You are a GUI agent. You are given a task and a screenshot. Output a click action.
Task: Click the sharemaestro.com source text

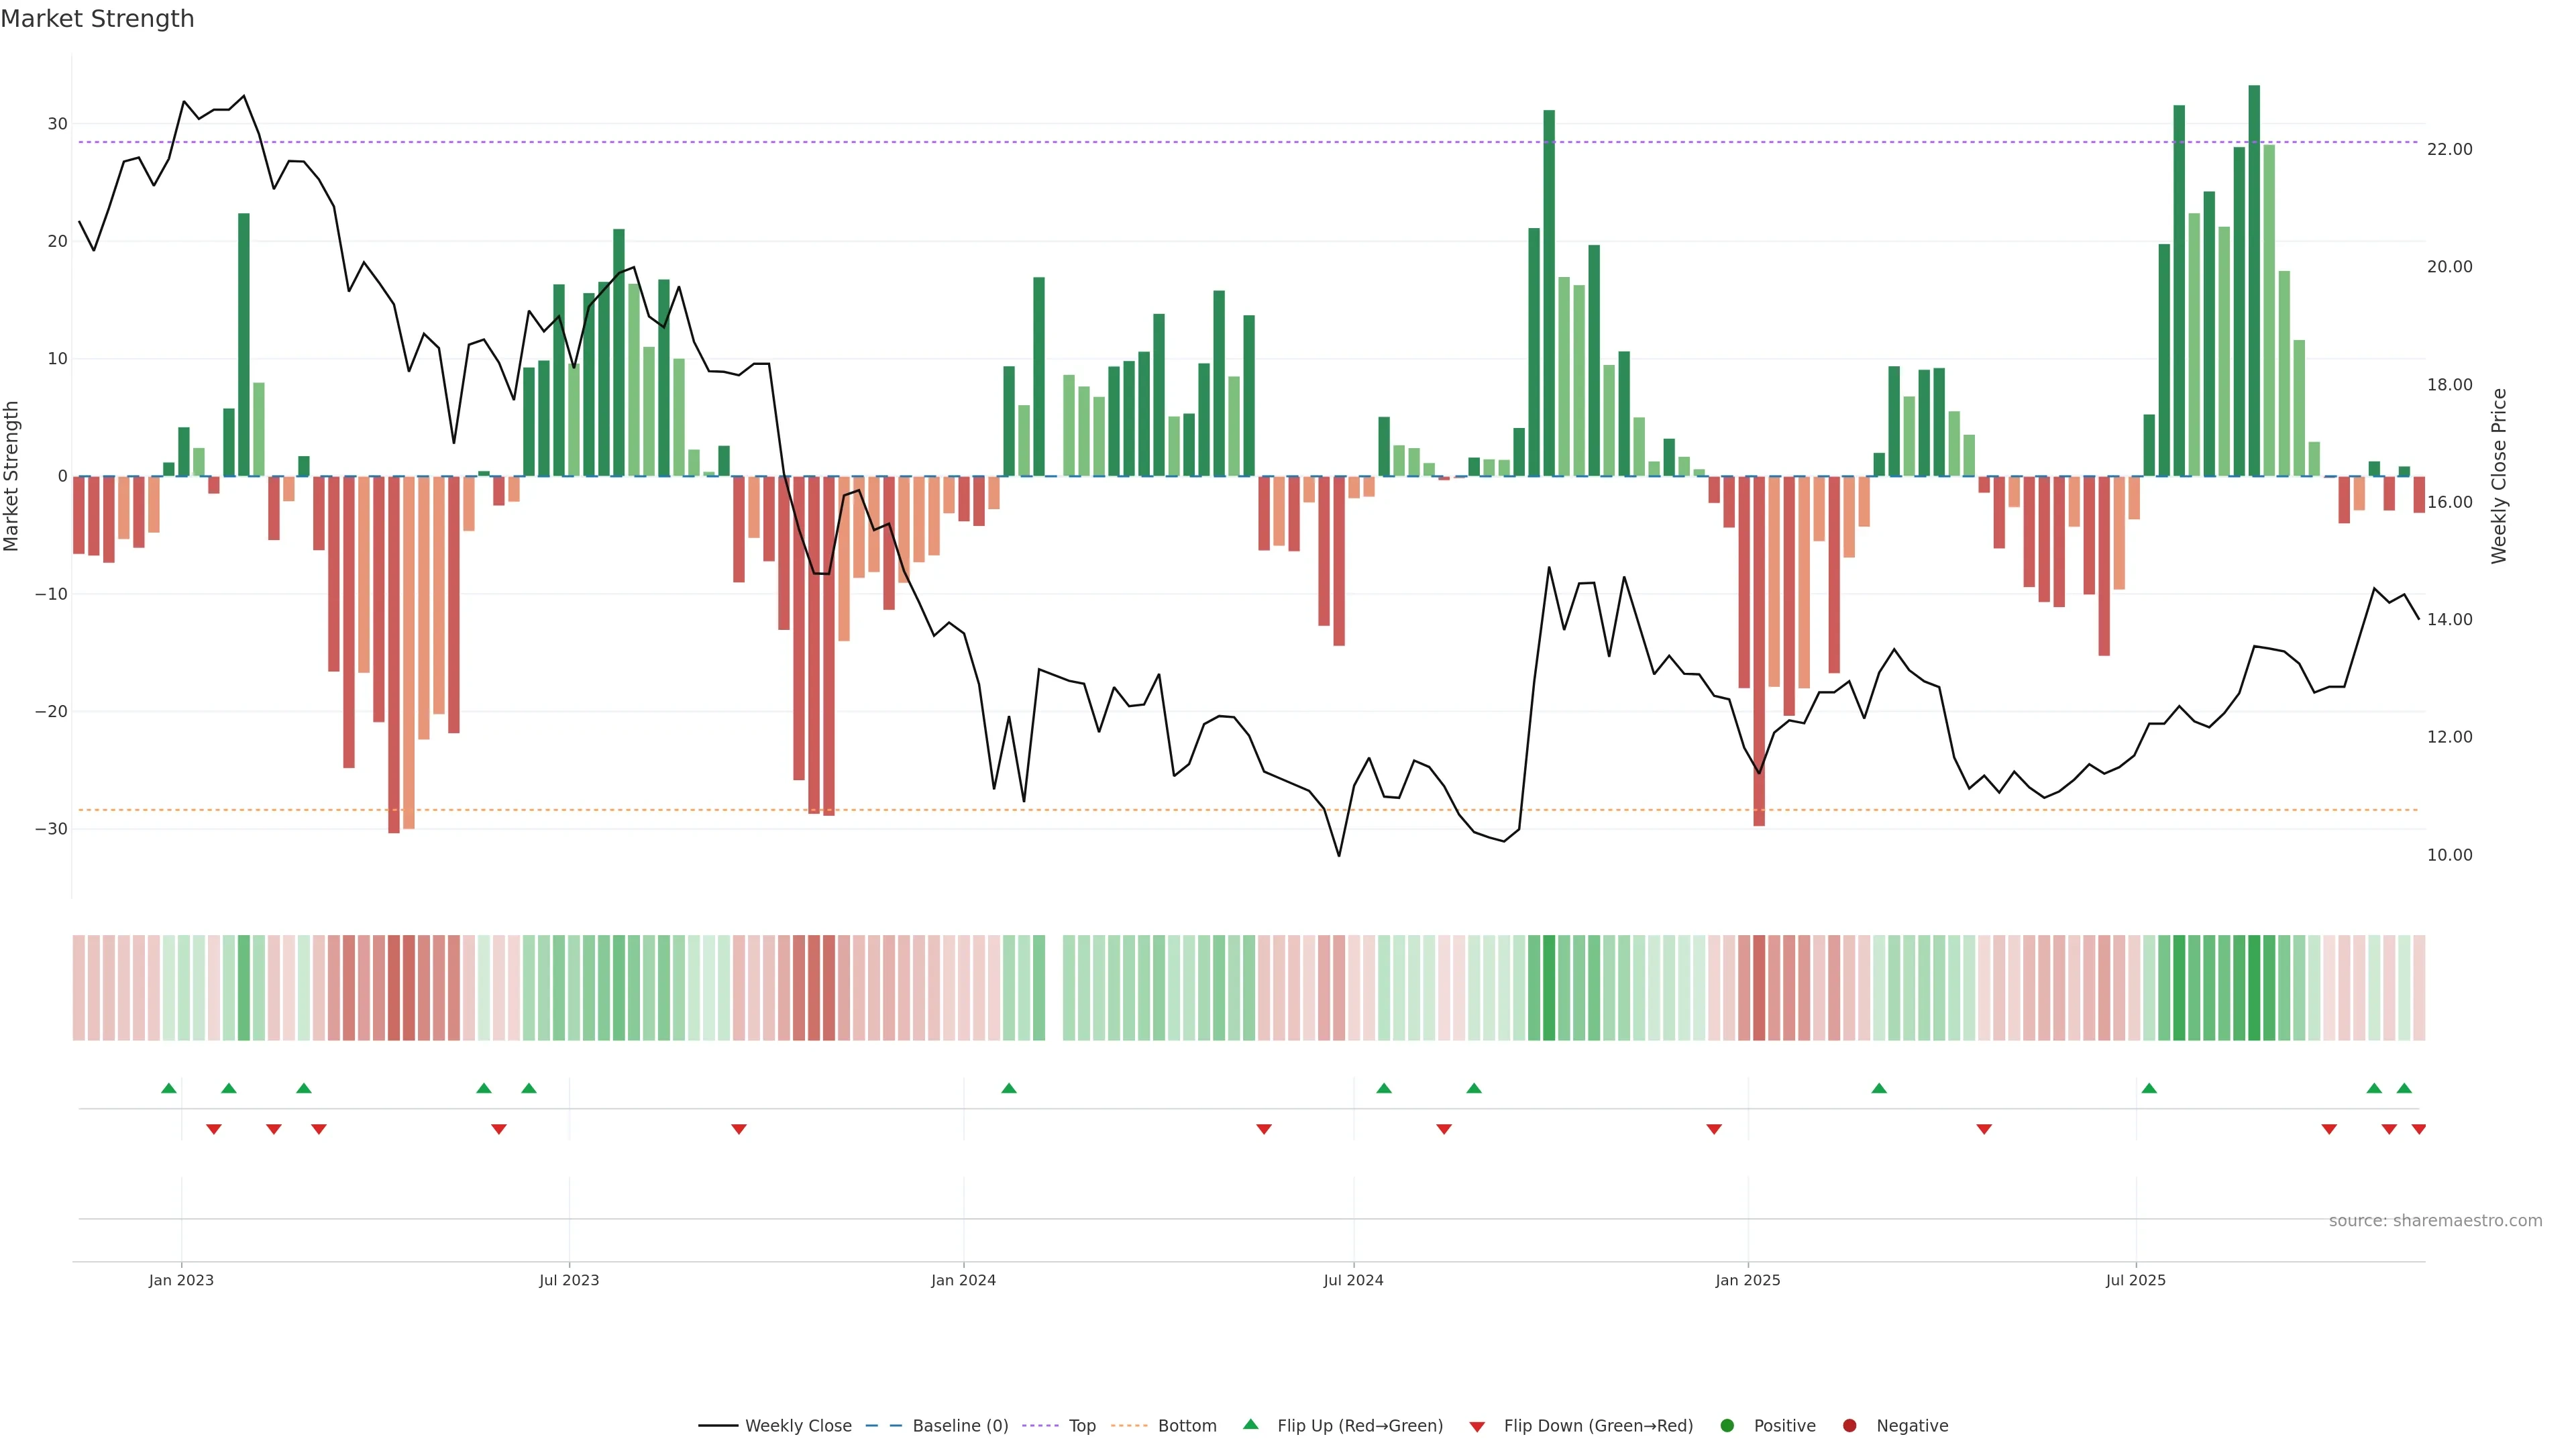coord(2435,1221)
